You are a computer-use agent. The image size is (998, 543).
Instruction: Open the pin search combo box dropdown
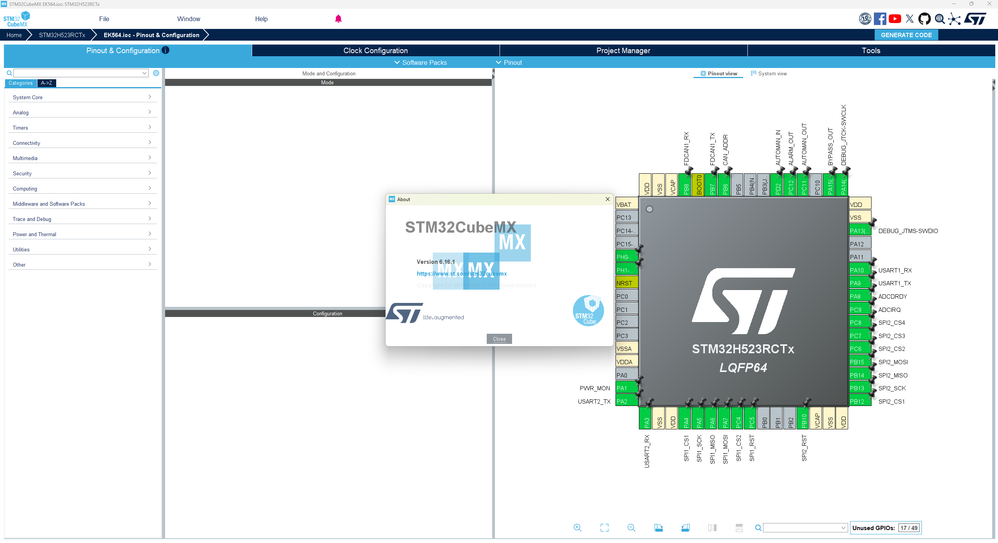(x=843, y=528)
